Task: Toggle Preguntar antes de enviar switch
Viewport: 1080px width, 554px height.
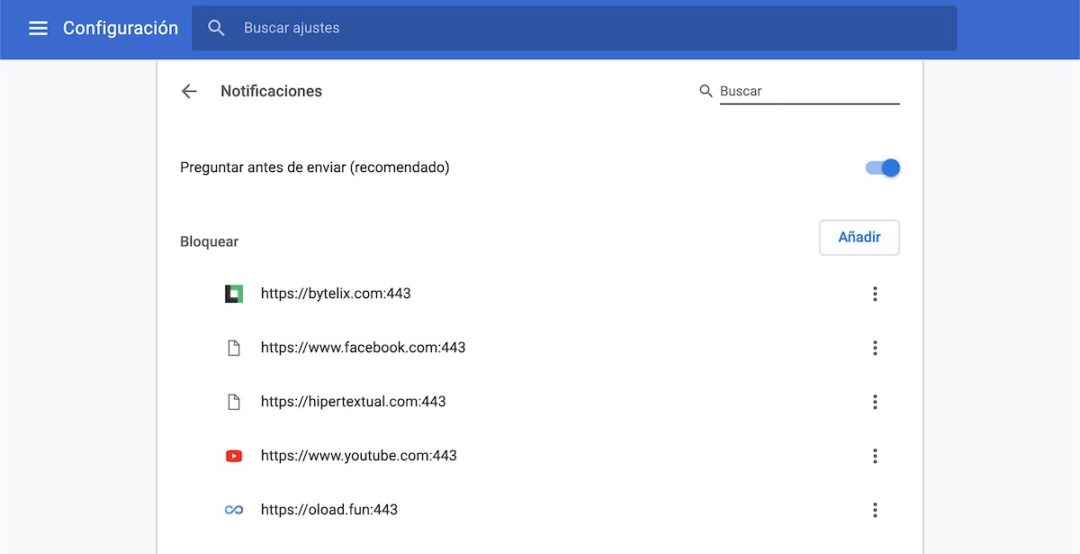Action: (883, 168)
